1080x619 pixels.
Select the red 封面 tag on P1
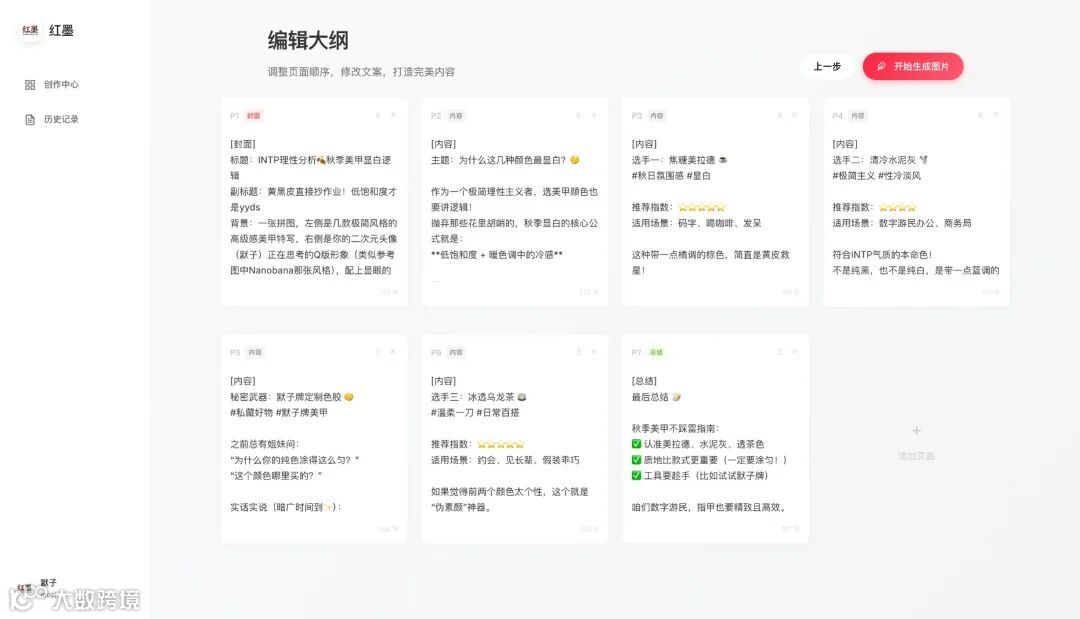[x=254, y=116]
